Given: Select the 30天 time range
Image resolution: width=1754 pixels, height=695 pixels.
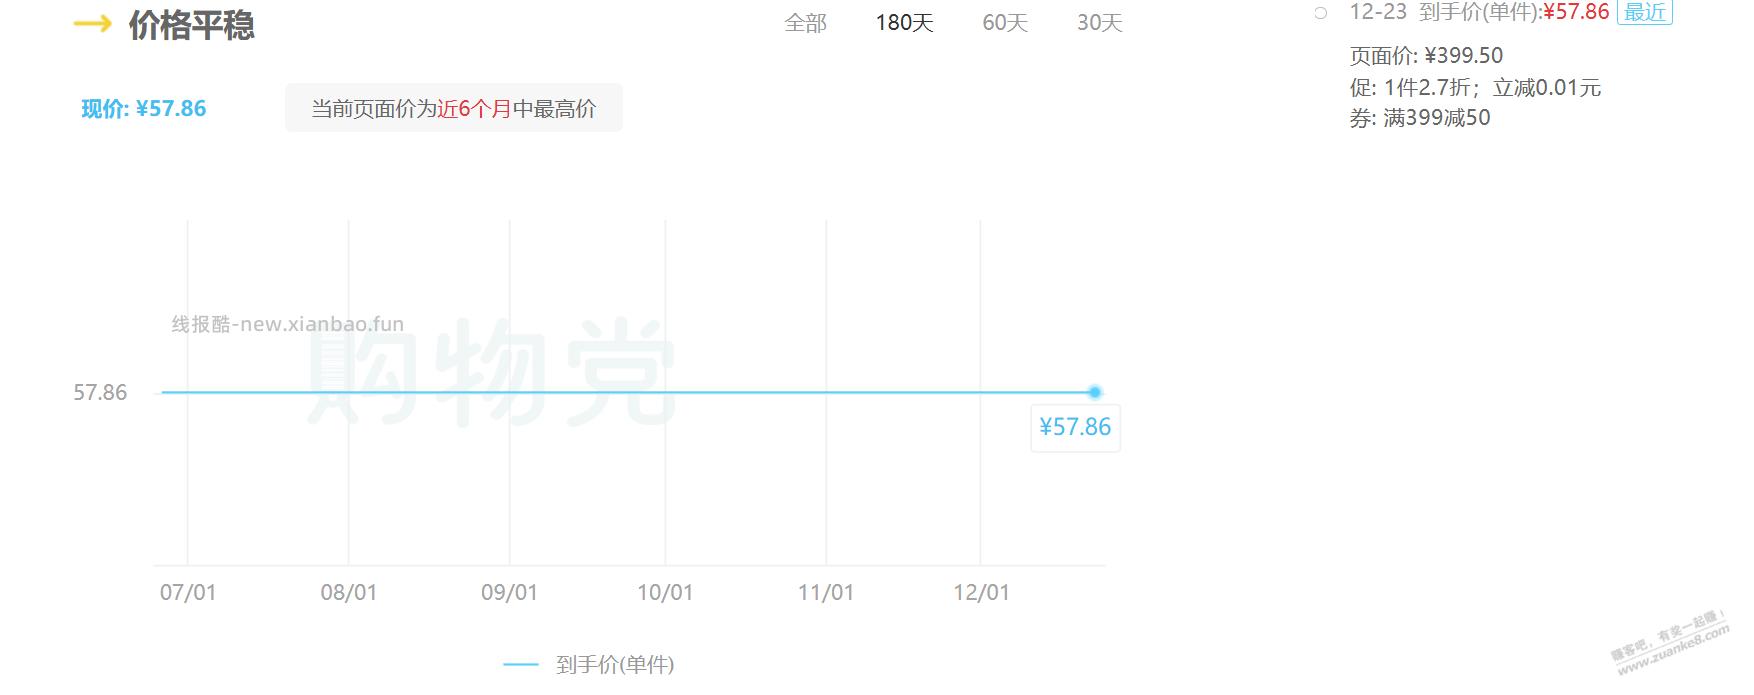Looking at the screenshot, I should click(1099, 23).
